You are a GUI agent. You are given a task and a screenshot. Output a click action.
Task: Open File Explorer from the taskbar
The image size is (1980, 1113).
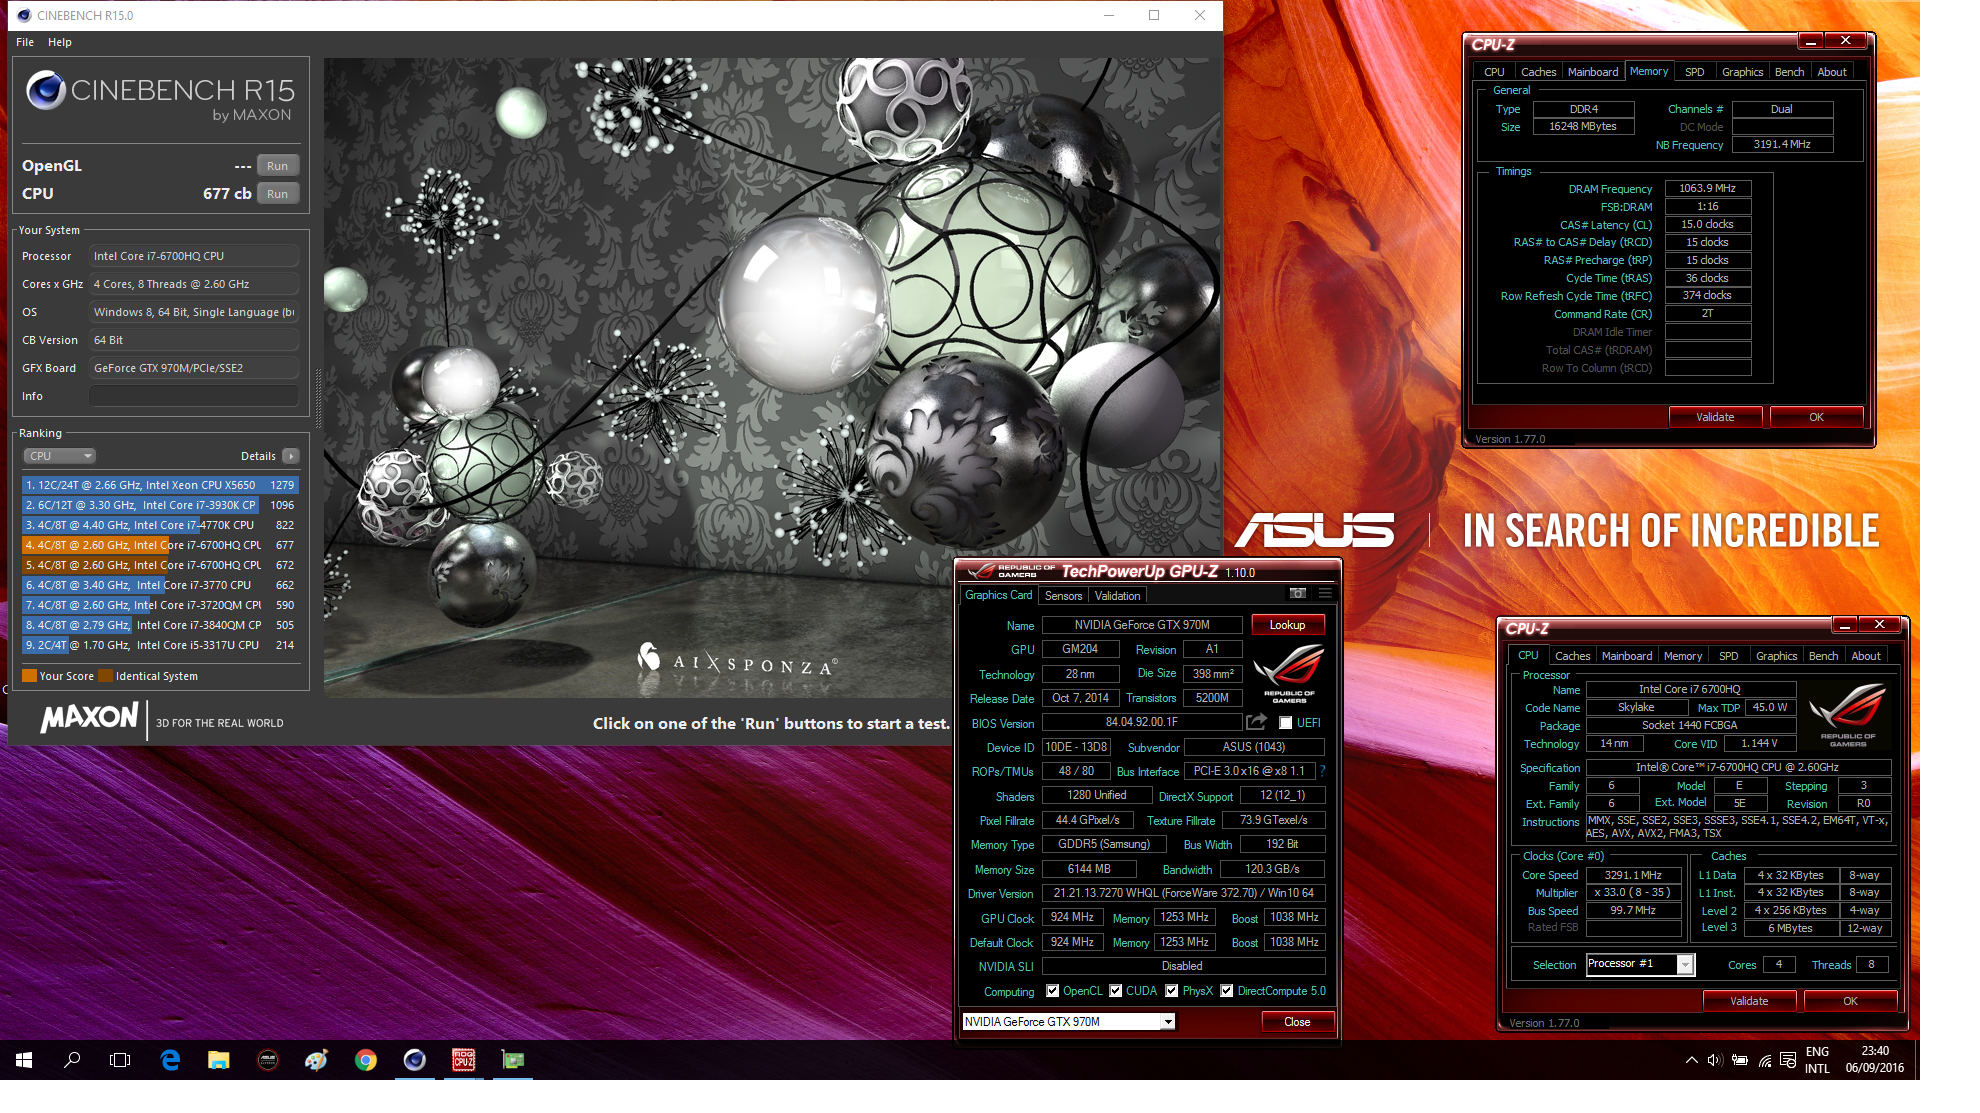pos(218,1060)
